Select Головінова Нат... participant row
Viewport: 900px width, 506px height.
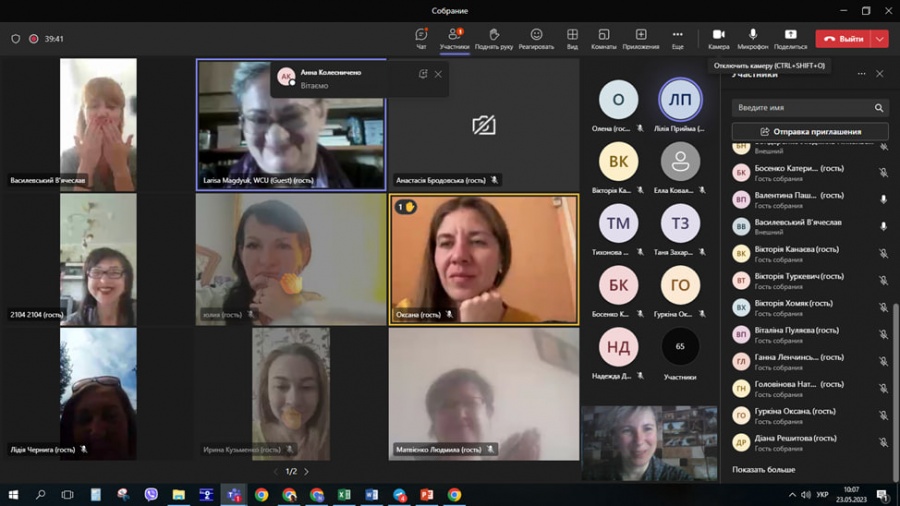809,388
